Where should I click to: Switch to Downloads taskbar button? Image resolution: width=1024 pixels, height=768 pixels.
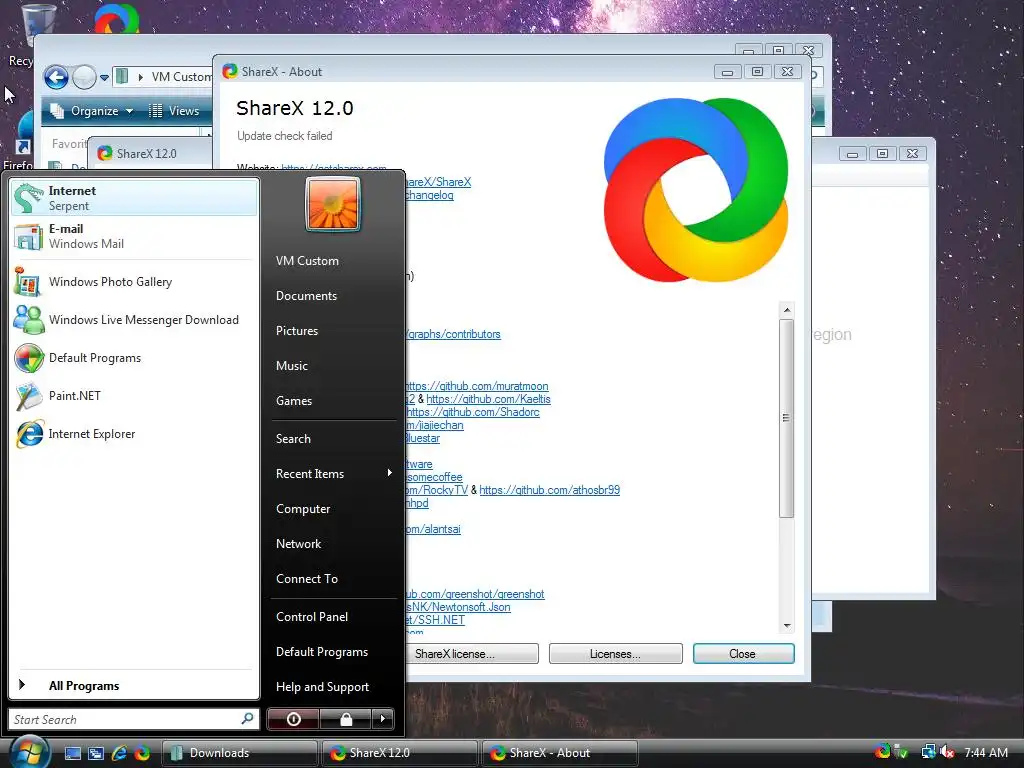[240, 753]
